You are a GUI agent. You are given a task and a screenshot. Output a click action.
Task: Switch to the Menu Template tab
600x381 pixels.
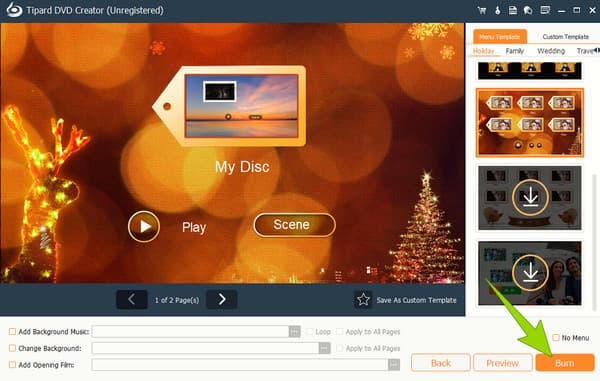pos(500,37)
